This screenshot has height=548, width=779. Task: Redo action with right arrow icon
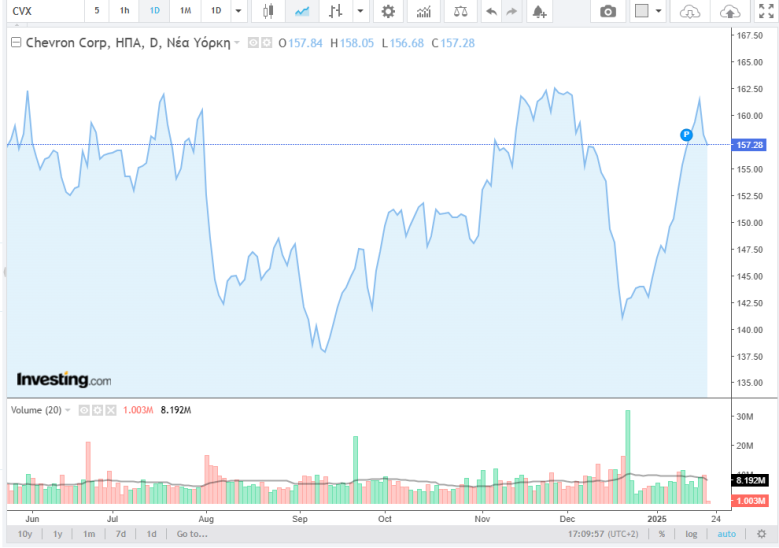click(x=511, y=11)
